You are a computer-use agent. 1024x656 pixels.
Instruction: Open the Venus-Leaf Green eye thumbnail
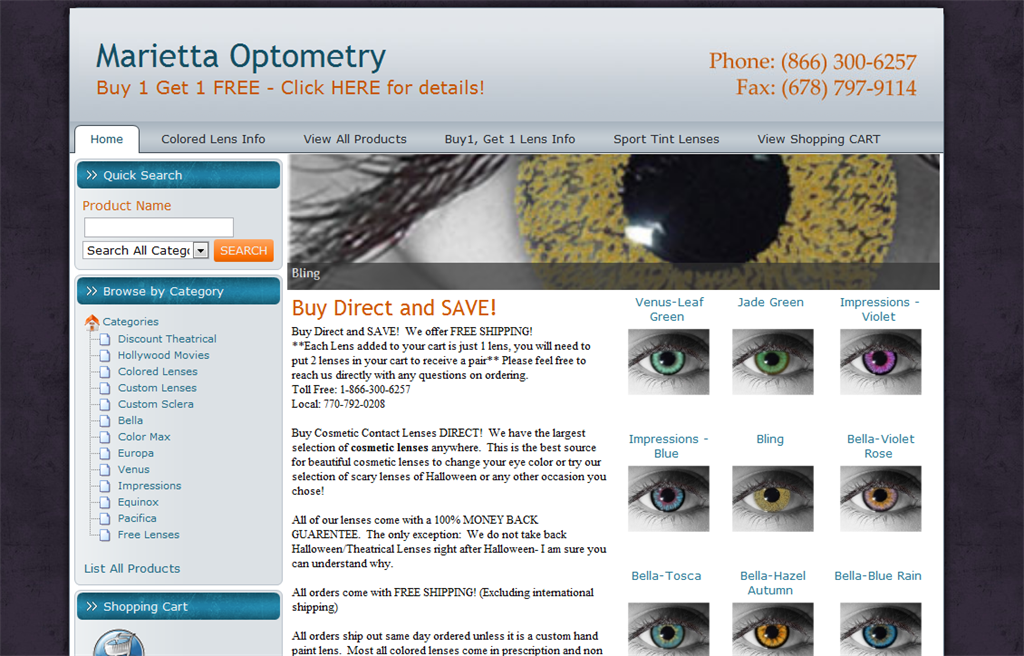[668, 362]
